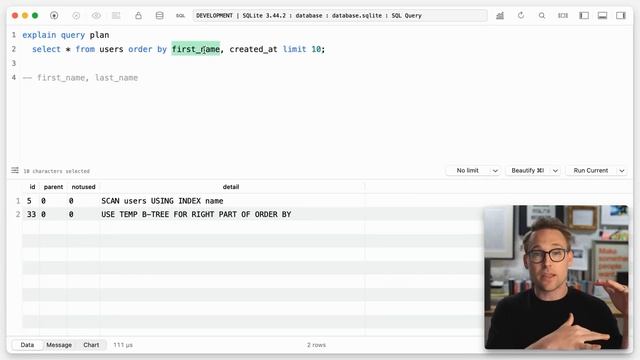Click the dimmed eye preview icon
Screen dimensions: 640x360
coord(96,16)
